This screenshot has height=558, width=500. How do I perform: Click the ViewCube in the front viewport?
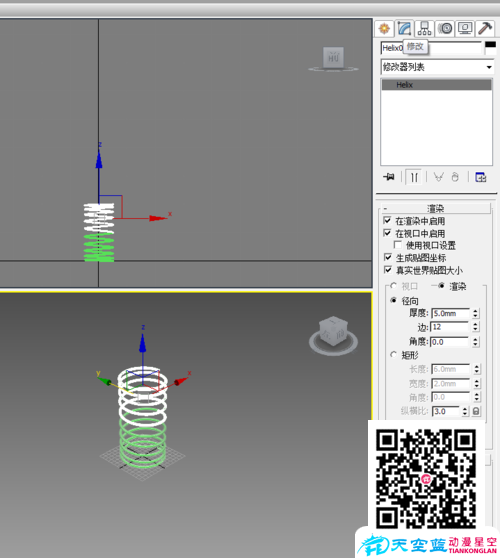point(333,58)
